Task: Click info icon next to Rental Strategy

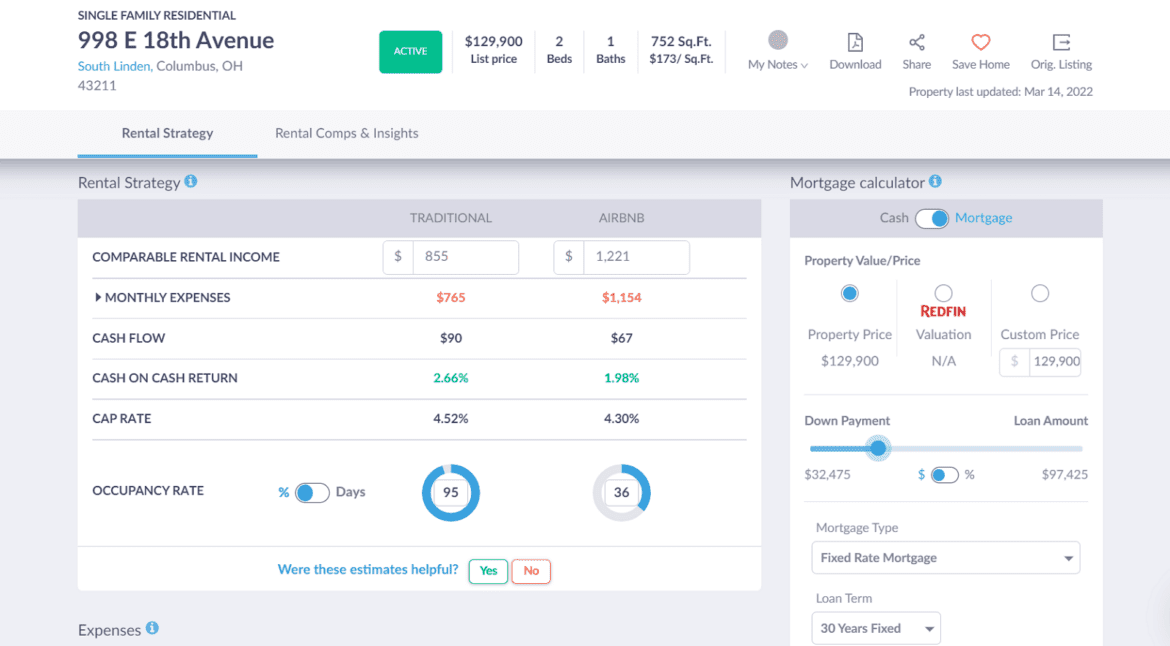Action: point(191,182)
